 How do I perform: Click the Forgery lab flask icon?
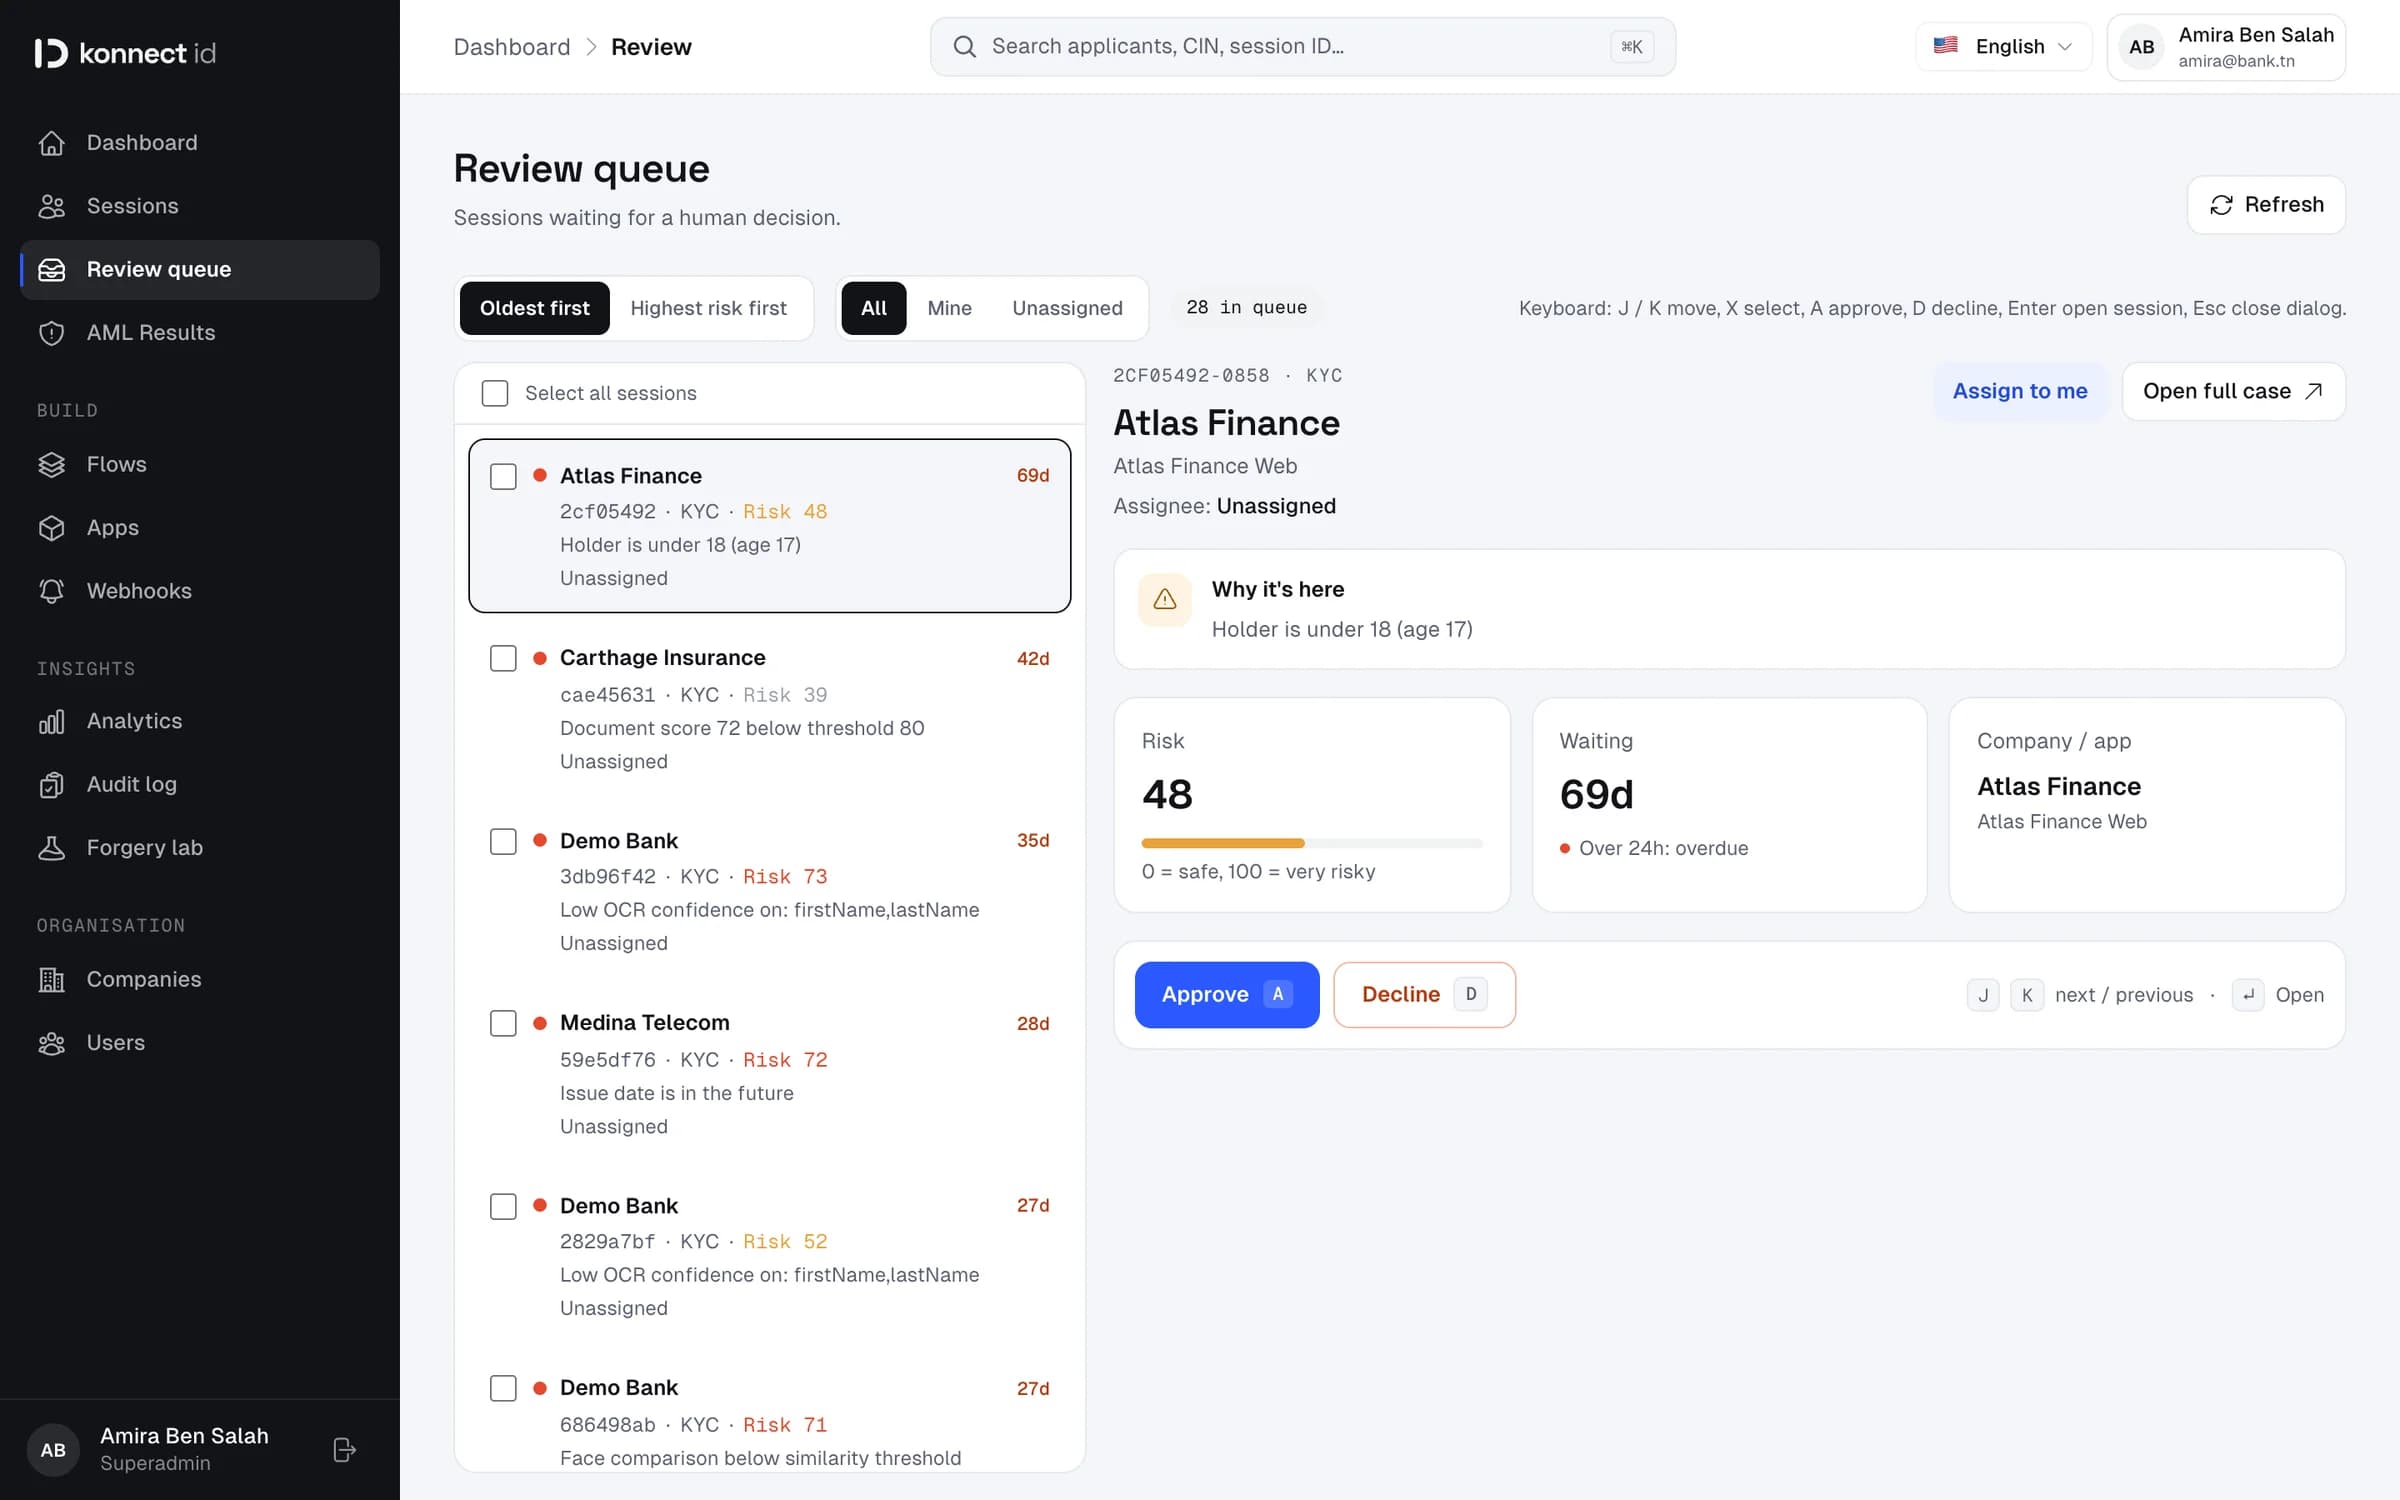pos(52,848)
